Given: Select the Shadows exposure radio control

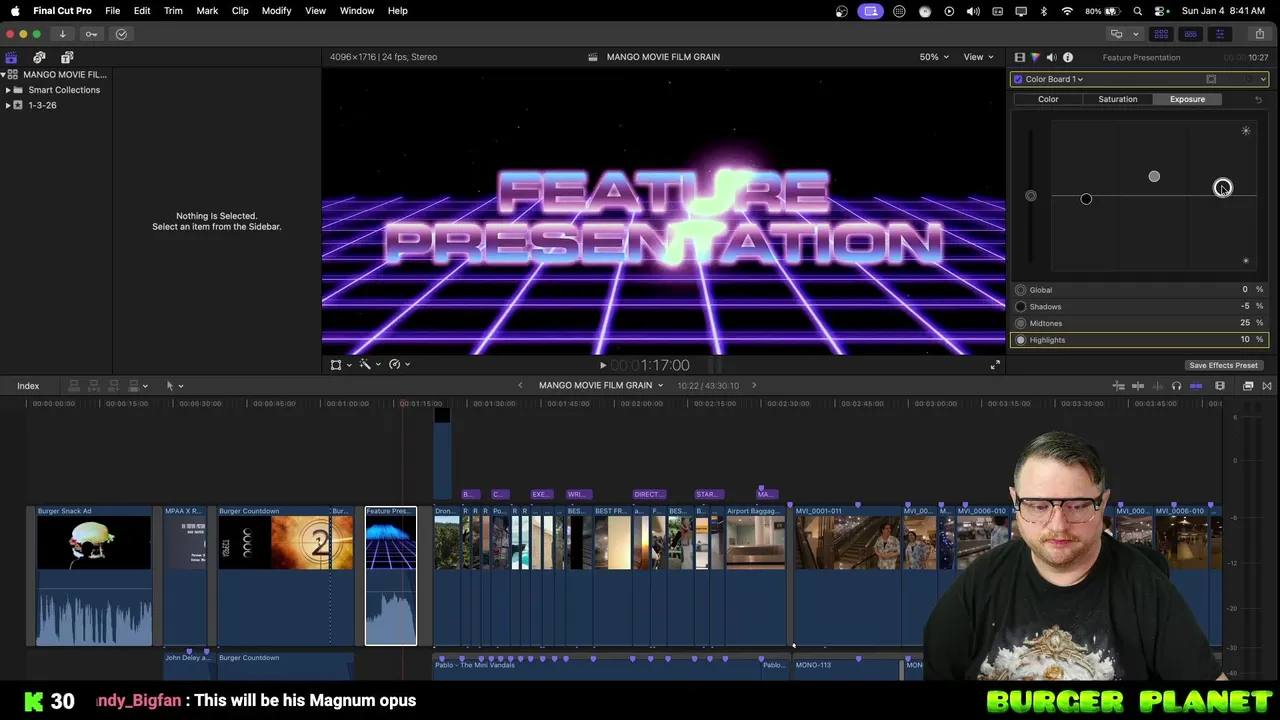Looking at the screenshot, I should tap(1020, 307).
